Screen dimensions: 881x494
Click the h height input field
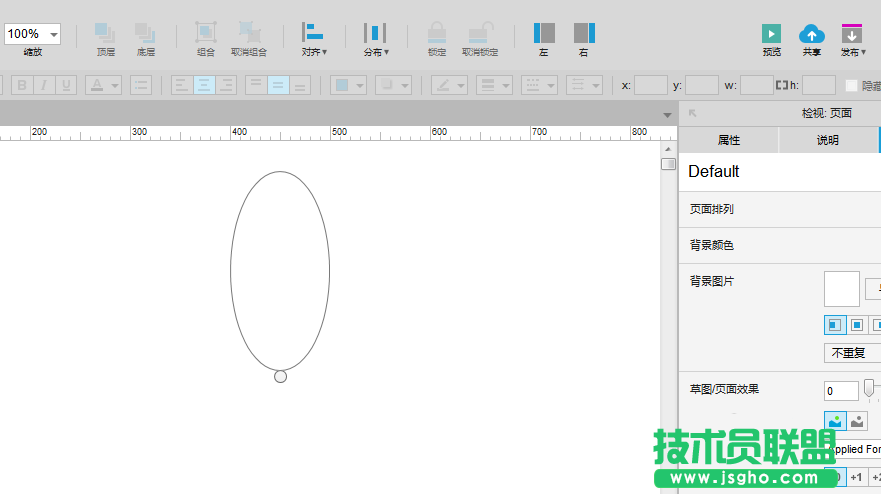(819, 85)
